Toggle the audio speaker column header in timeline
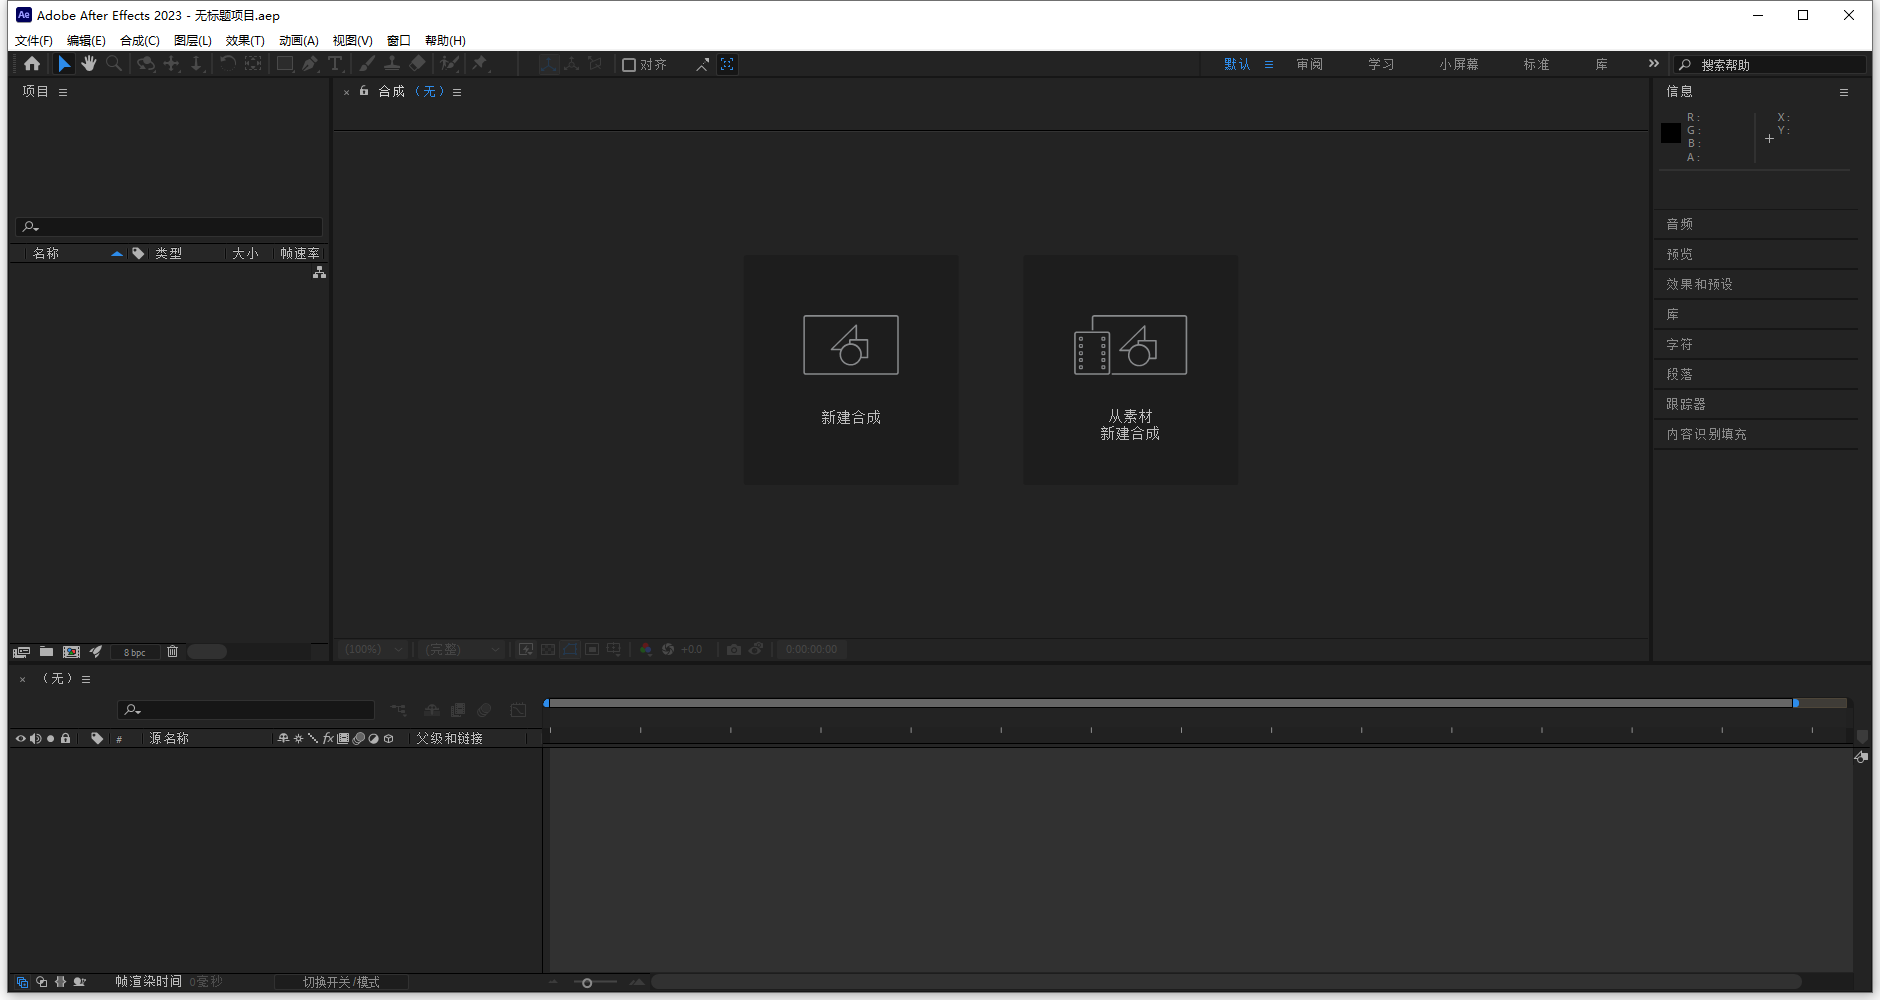Image resolution: width=1880 pixels, height=1000 pixels. [x=35, y=739]
